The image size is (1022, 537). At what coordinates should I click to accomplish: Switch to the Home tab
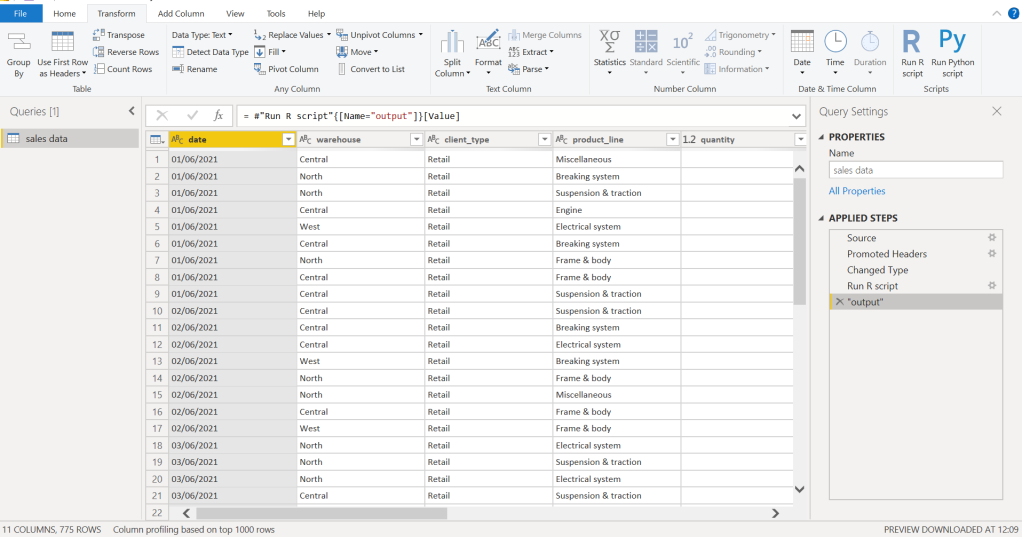[x=64, y=13]
